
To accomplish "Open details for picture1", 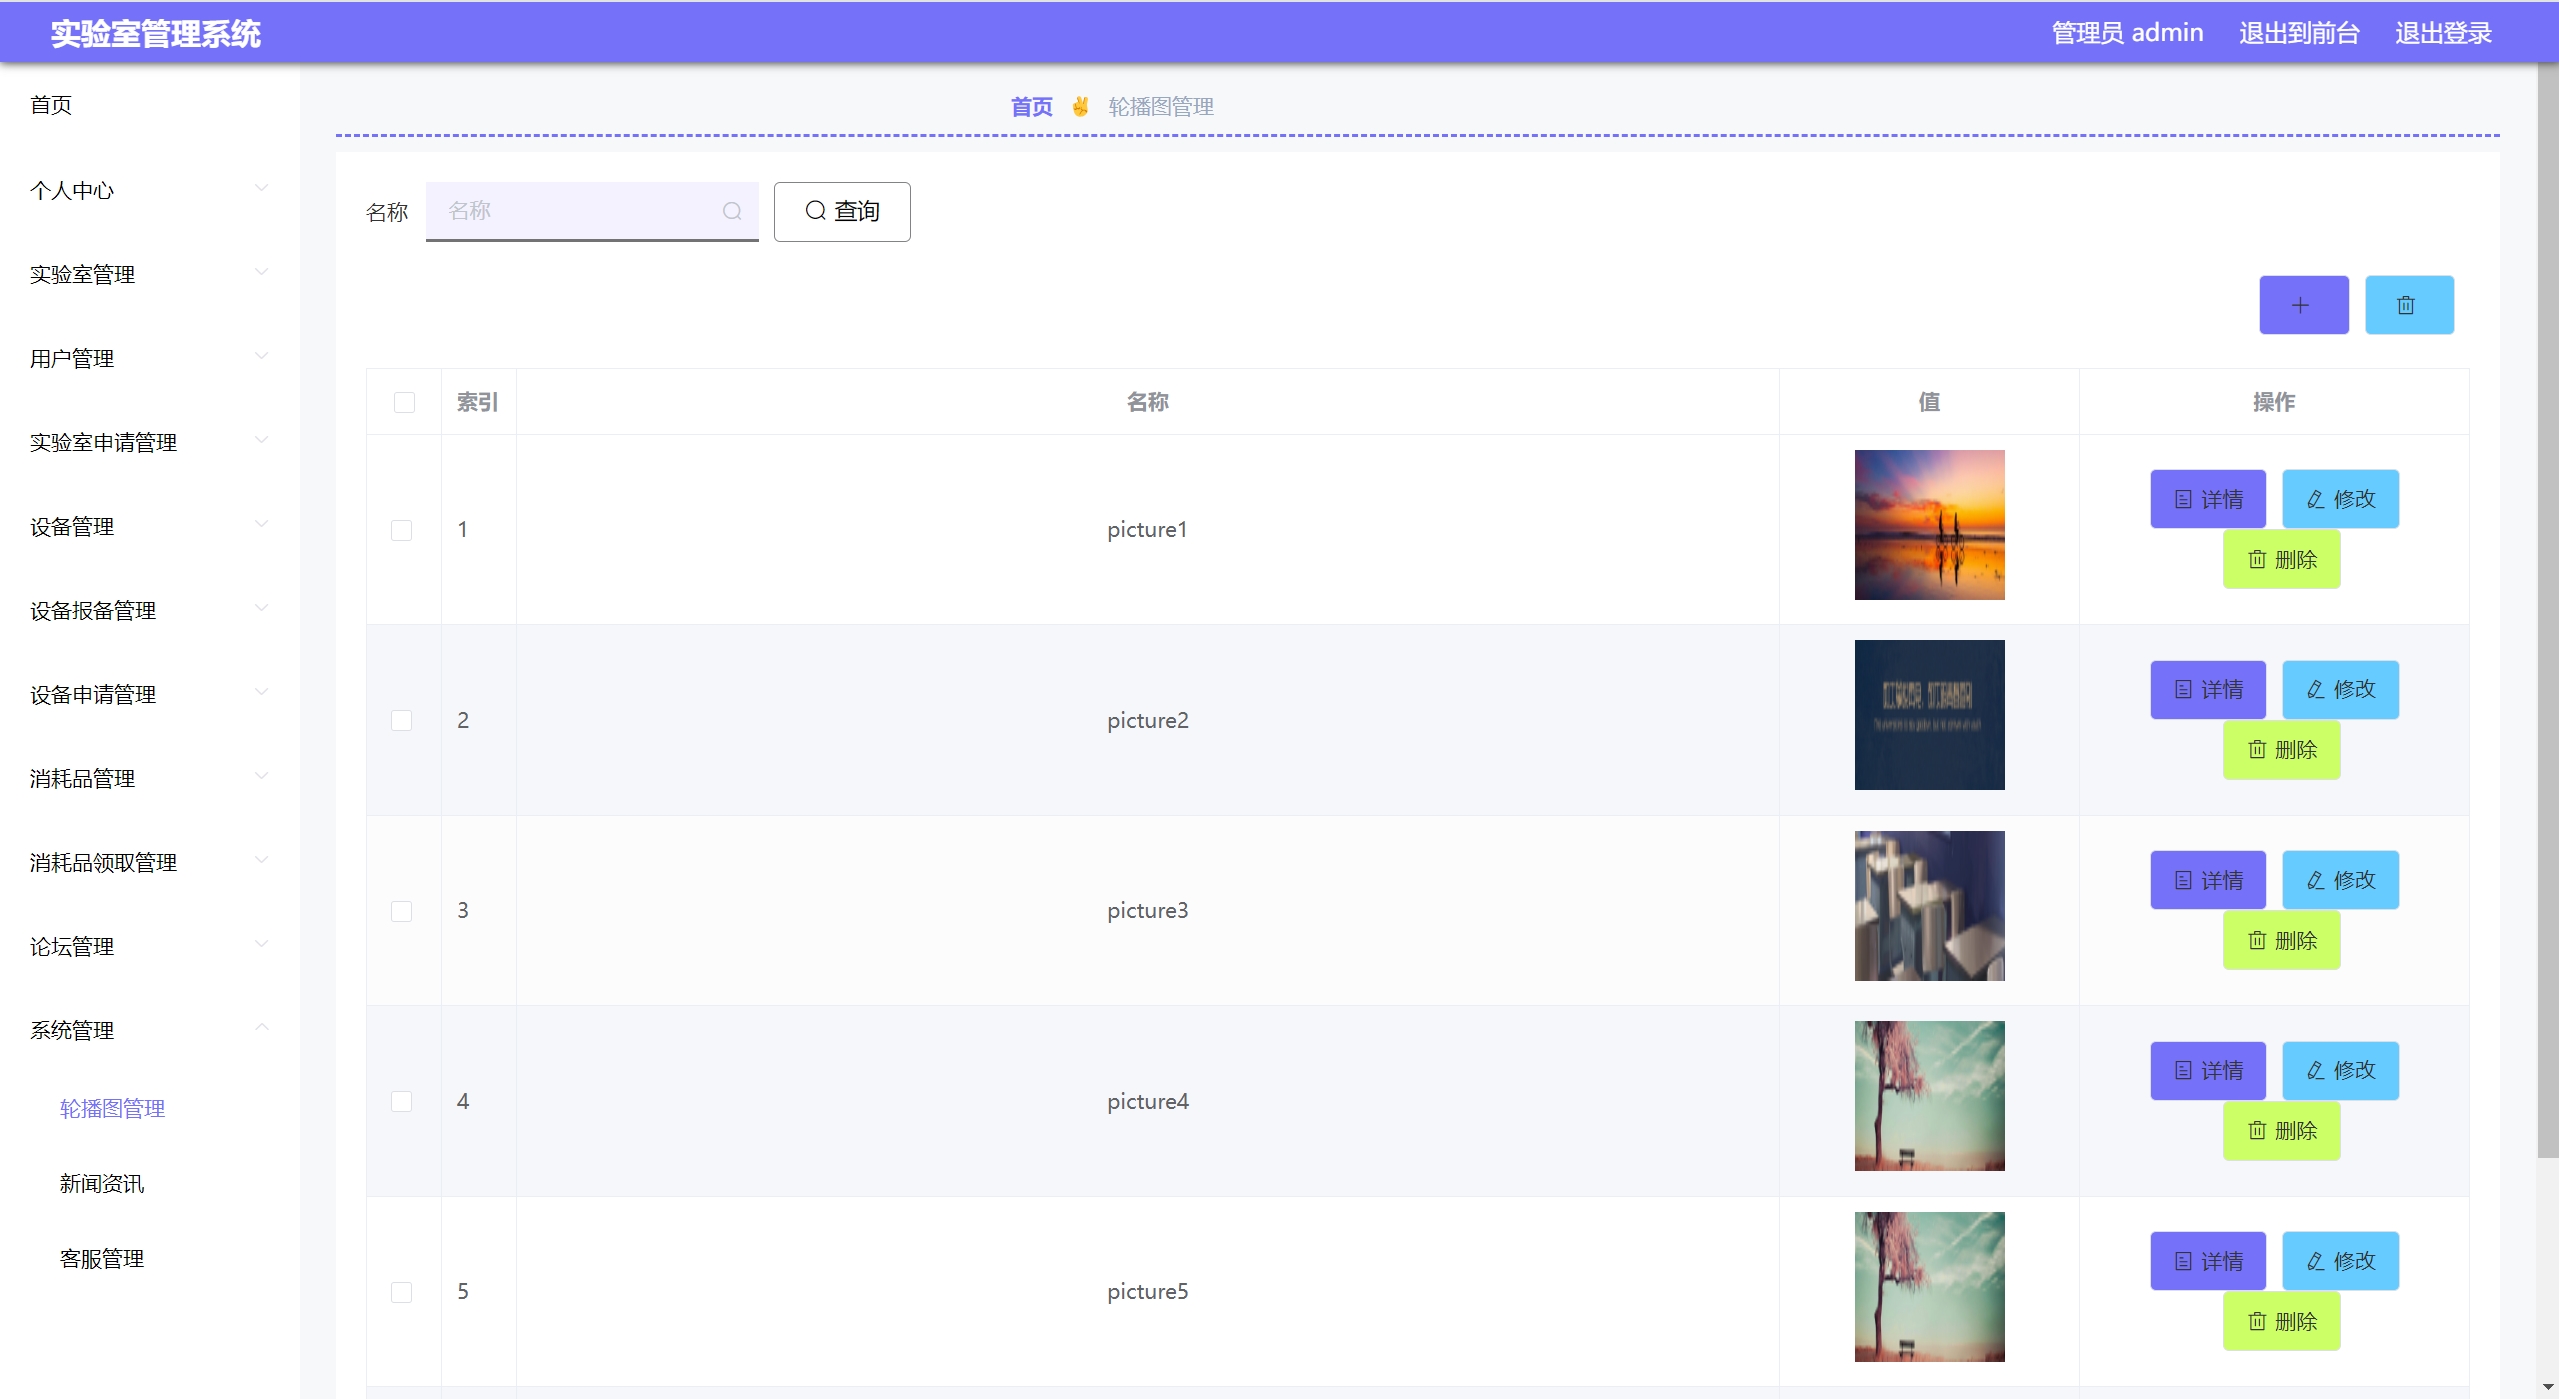I will (x=2207, y=499).
